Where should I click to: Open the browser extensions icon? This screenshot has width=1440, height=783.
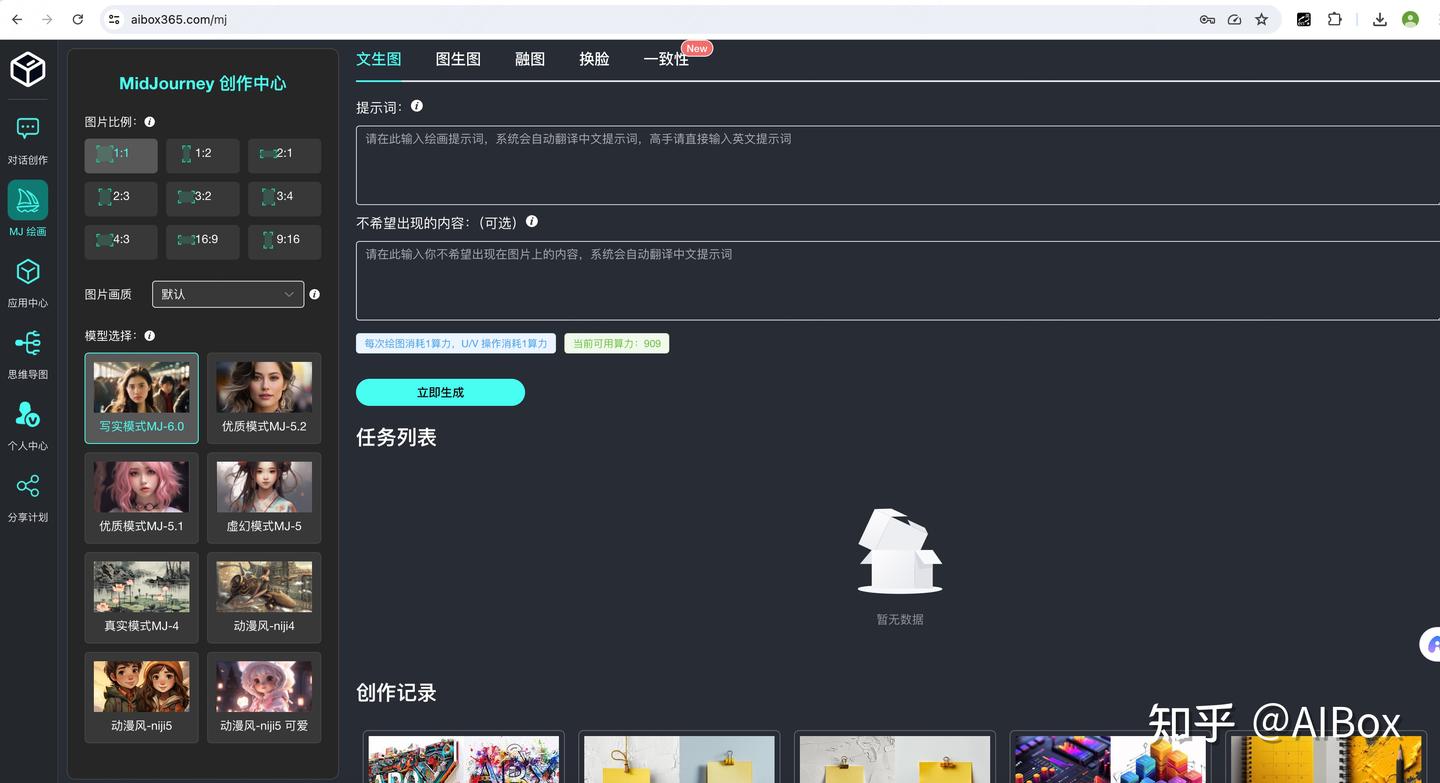(1335, 18)
